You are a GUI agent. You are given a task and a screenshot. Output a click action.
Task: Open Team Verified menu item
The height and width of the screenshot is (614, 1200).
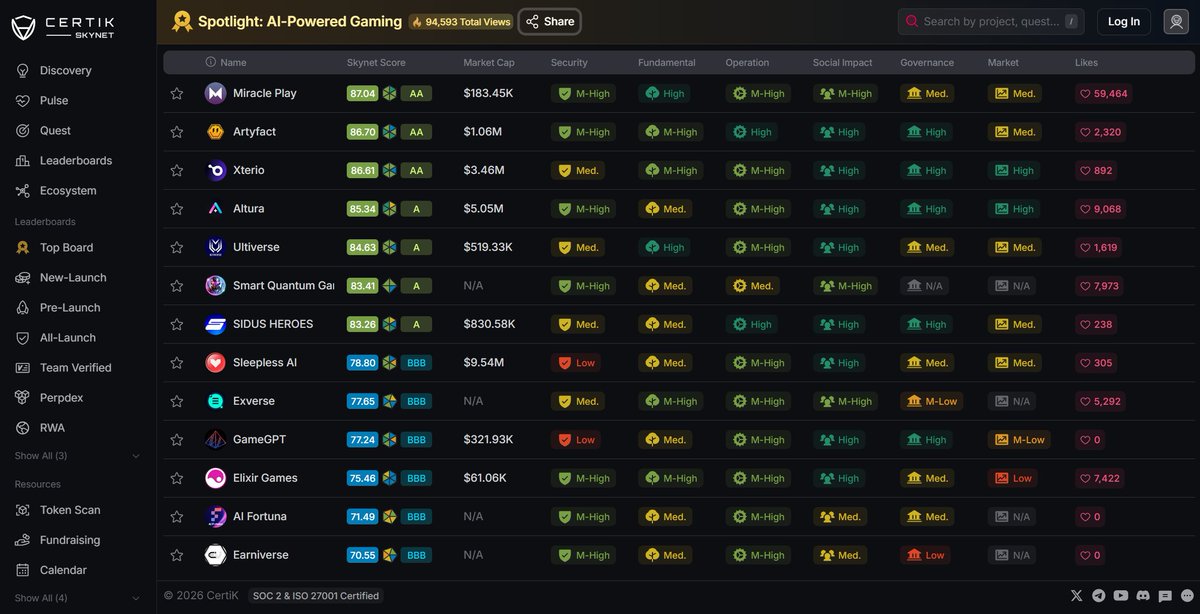click(76, 368)
